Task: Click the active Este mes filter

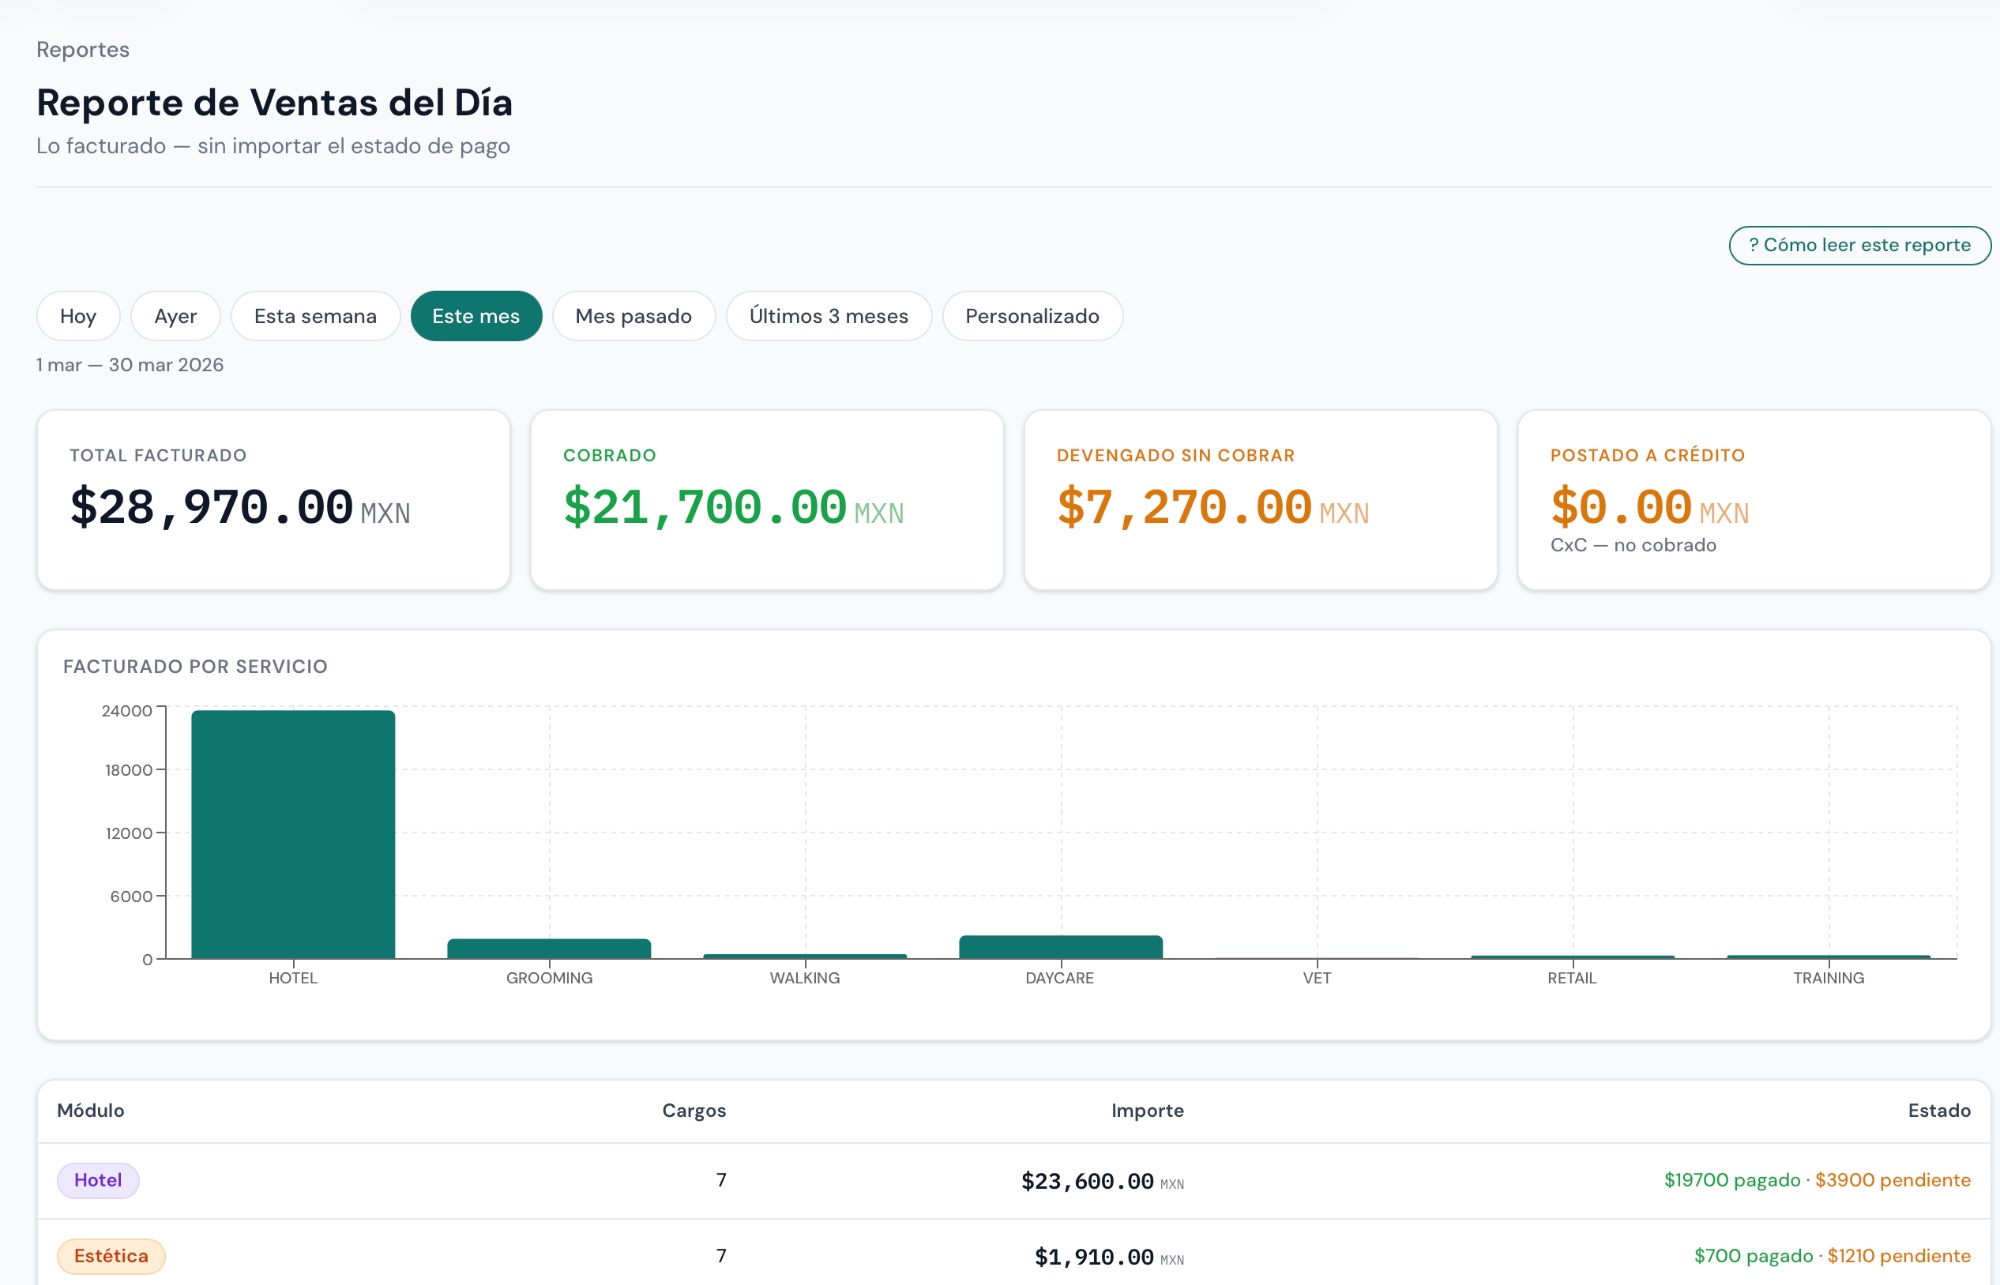Action: [x=476, y=316]
